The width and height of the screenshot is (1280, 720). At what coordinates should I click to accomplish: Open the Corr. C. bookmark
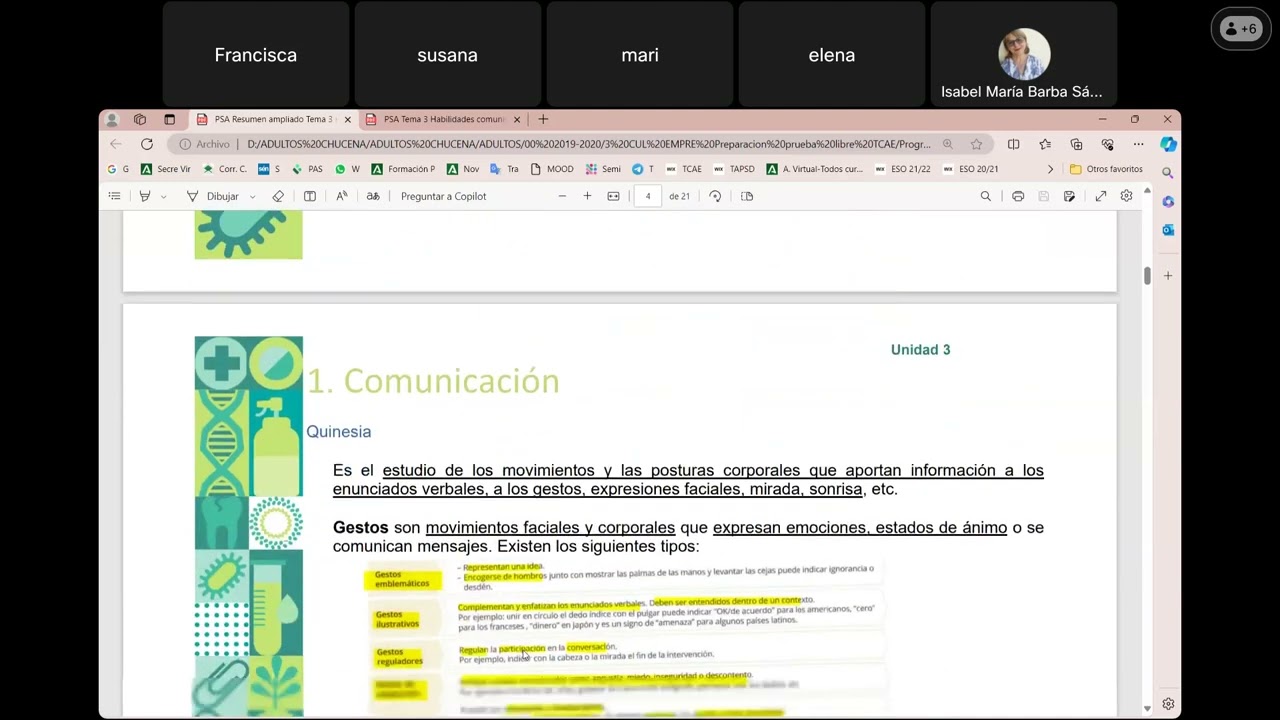click(x=224, y=169)
